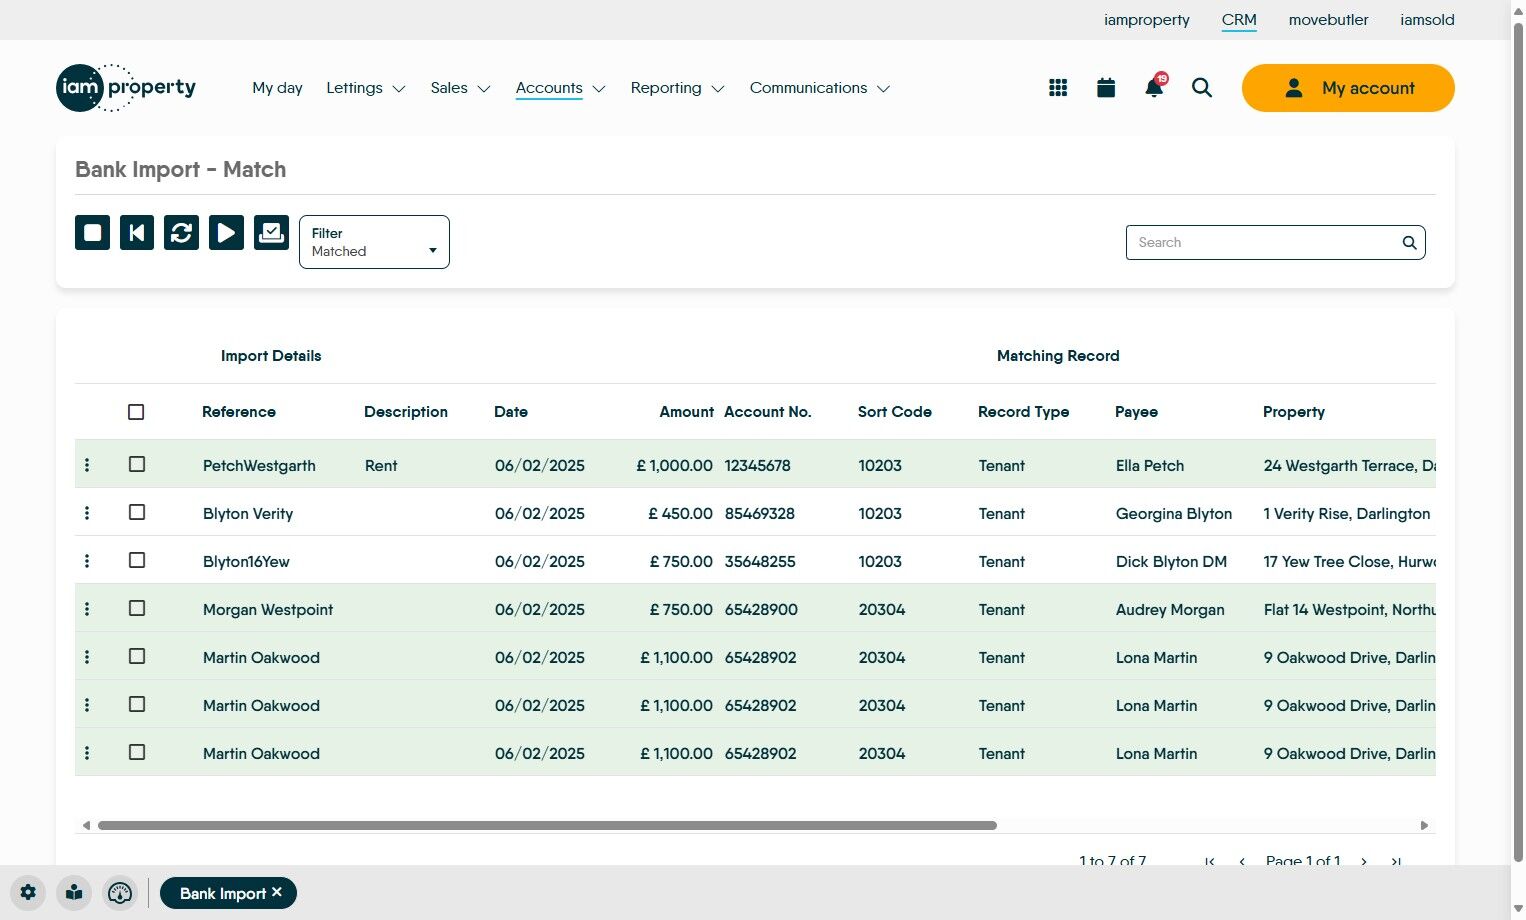This screenshot has height=920, width=1526.
Task: Click the stop square toolbar button
Action: click(92, 233)
